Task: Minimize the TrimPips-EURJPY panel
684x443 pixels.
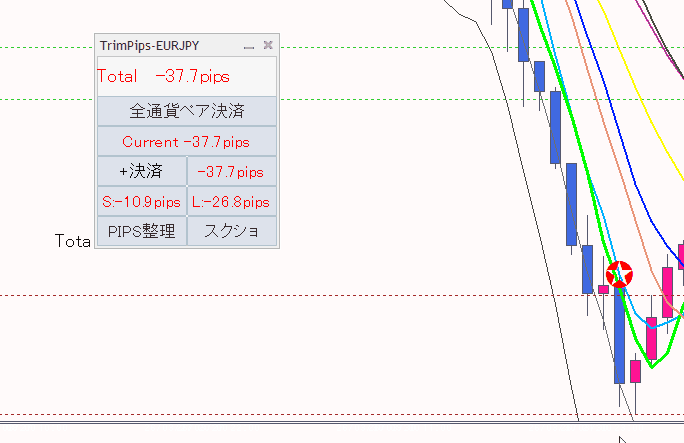Action: coord(249,46)
